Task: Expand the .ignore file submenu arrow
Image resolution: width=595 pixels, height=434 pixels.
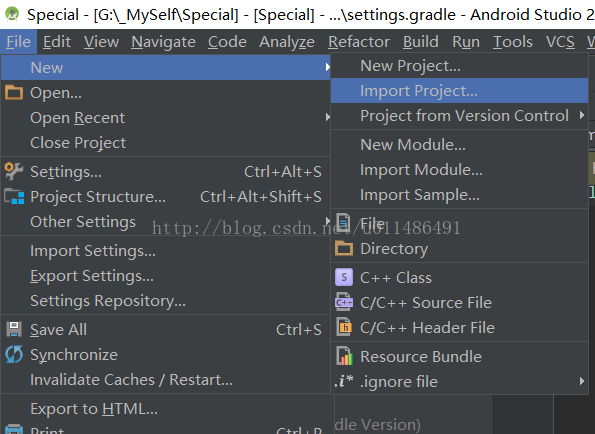Action: coord(582,381)
